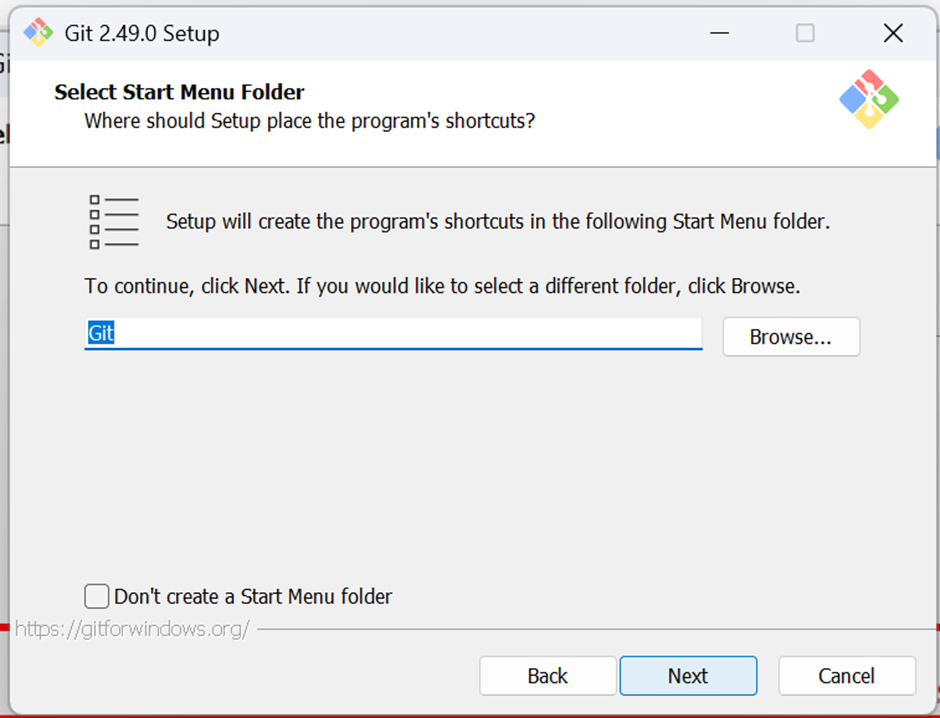The width and height of the screenshot is (940, 718).
Task: Return to the previous page with Back
Action: 548,676
